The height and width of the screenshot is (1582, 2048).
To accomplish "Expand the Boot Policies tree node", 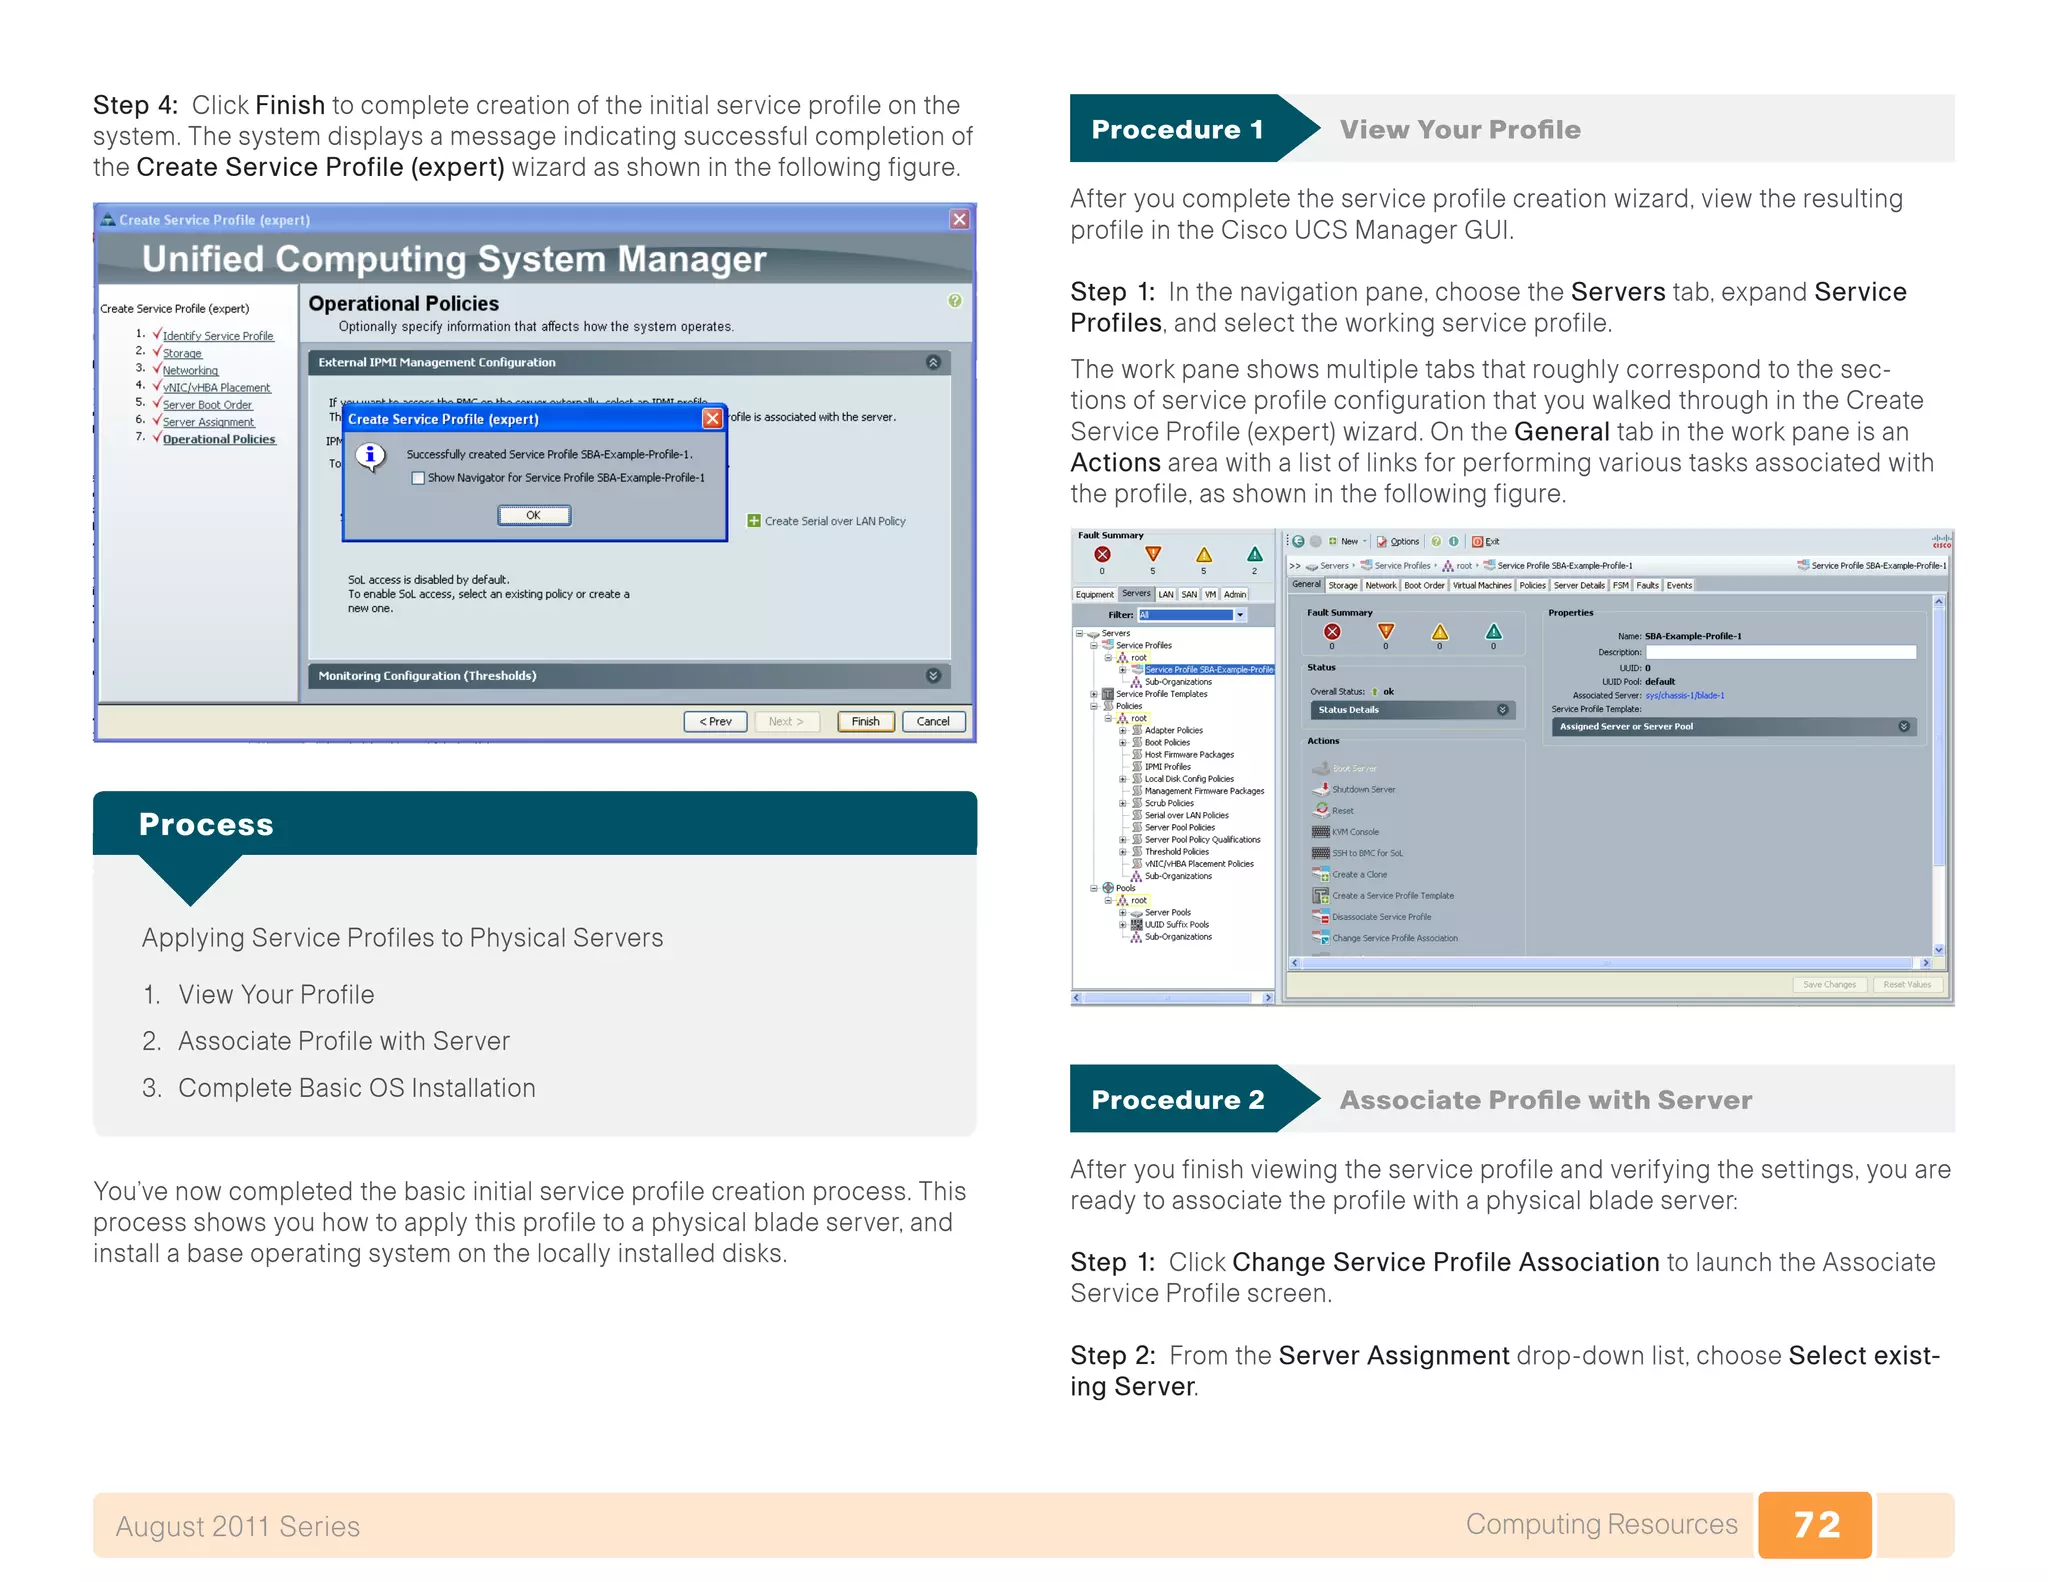I will tap(1122, 742).
